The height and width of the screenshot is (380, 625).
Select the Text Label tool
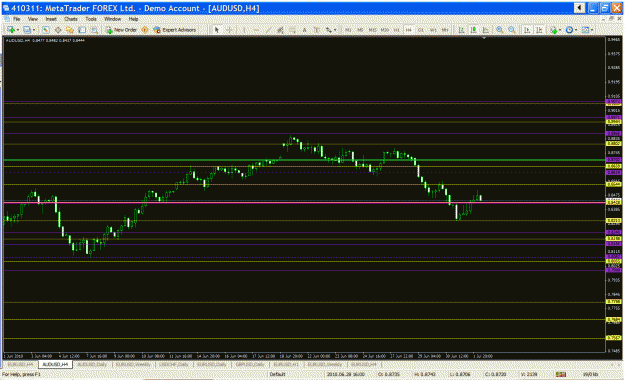(316, 30)
